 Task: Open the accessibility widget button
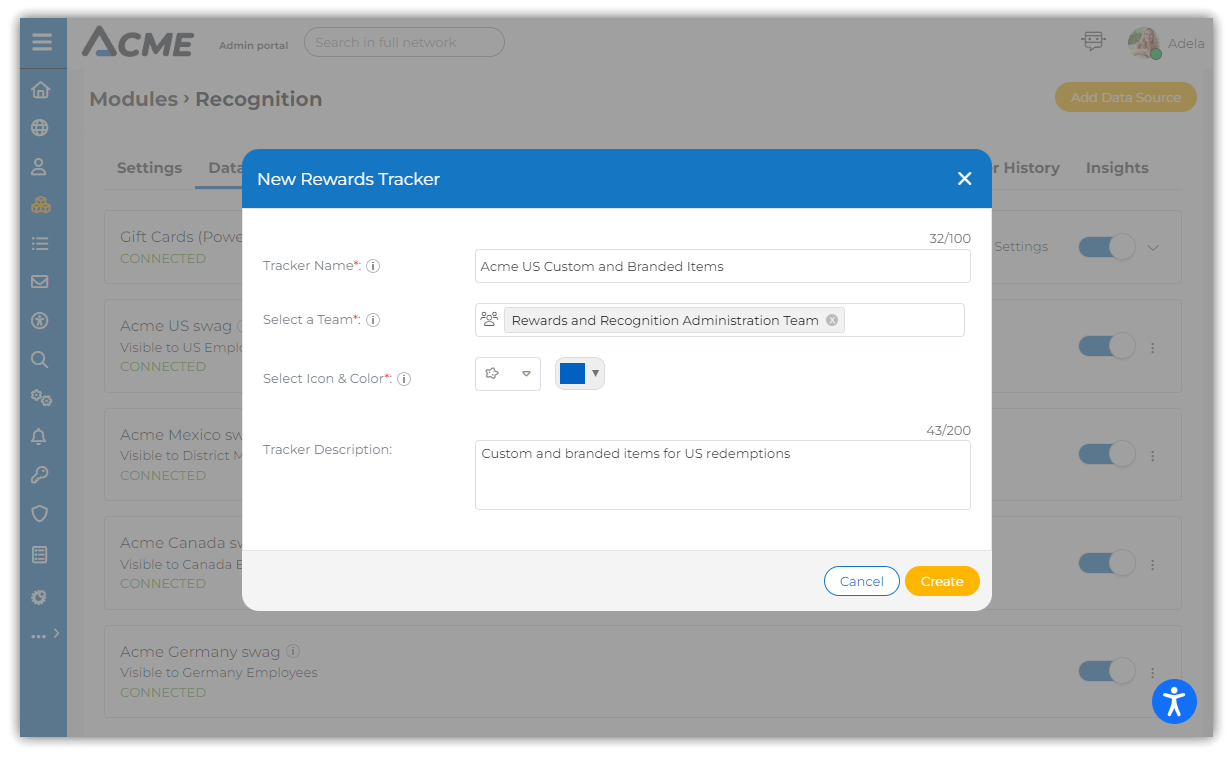(x=1174, y=701)
